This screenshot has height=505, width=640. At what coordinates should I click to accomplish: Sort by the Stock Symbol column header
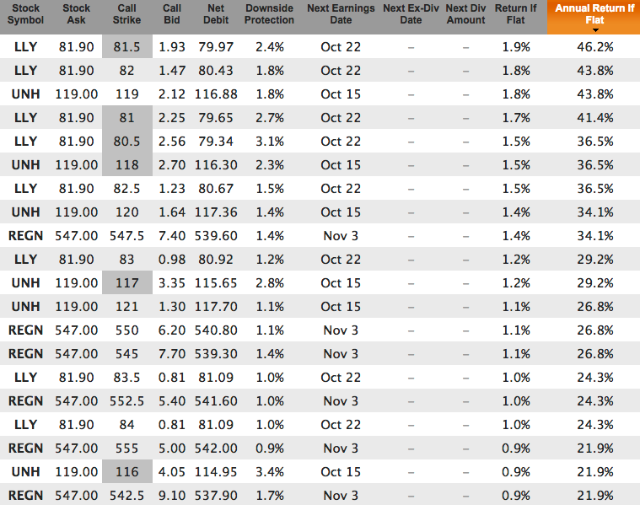pyautogui.click(x=25, y=14)
